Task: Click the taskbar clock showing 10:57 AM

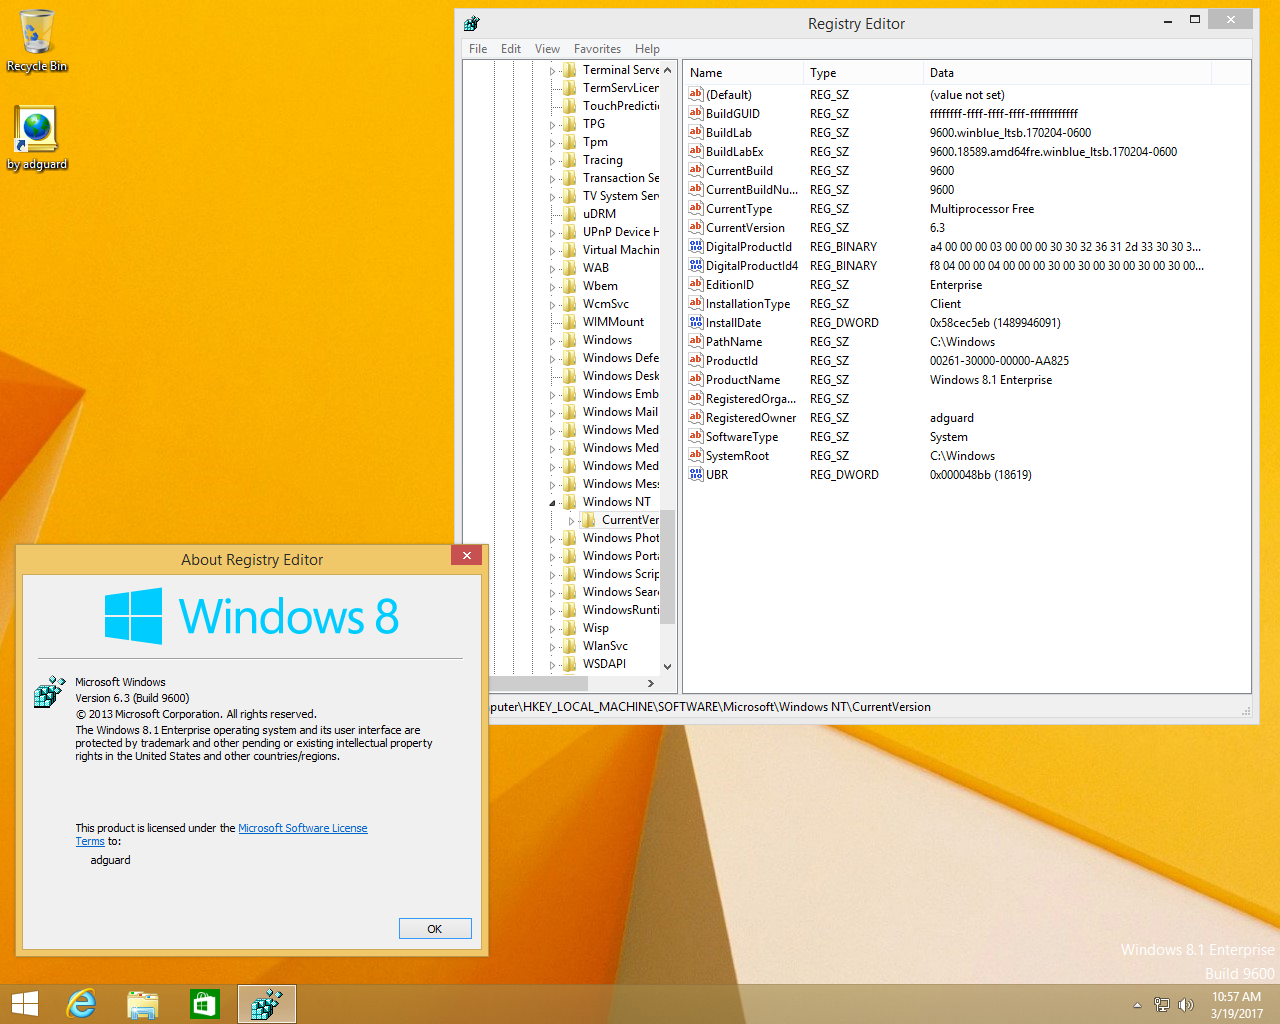Action: coord(1237,1005)
